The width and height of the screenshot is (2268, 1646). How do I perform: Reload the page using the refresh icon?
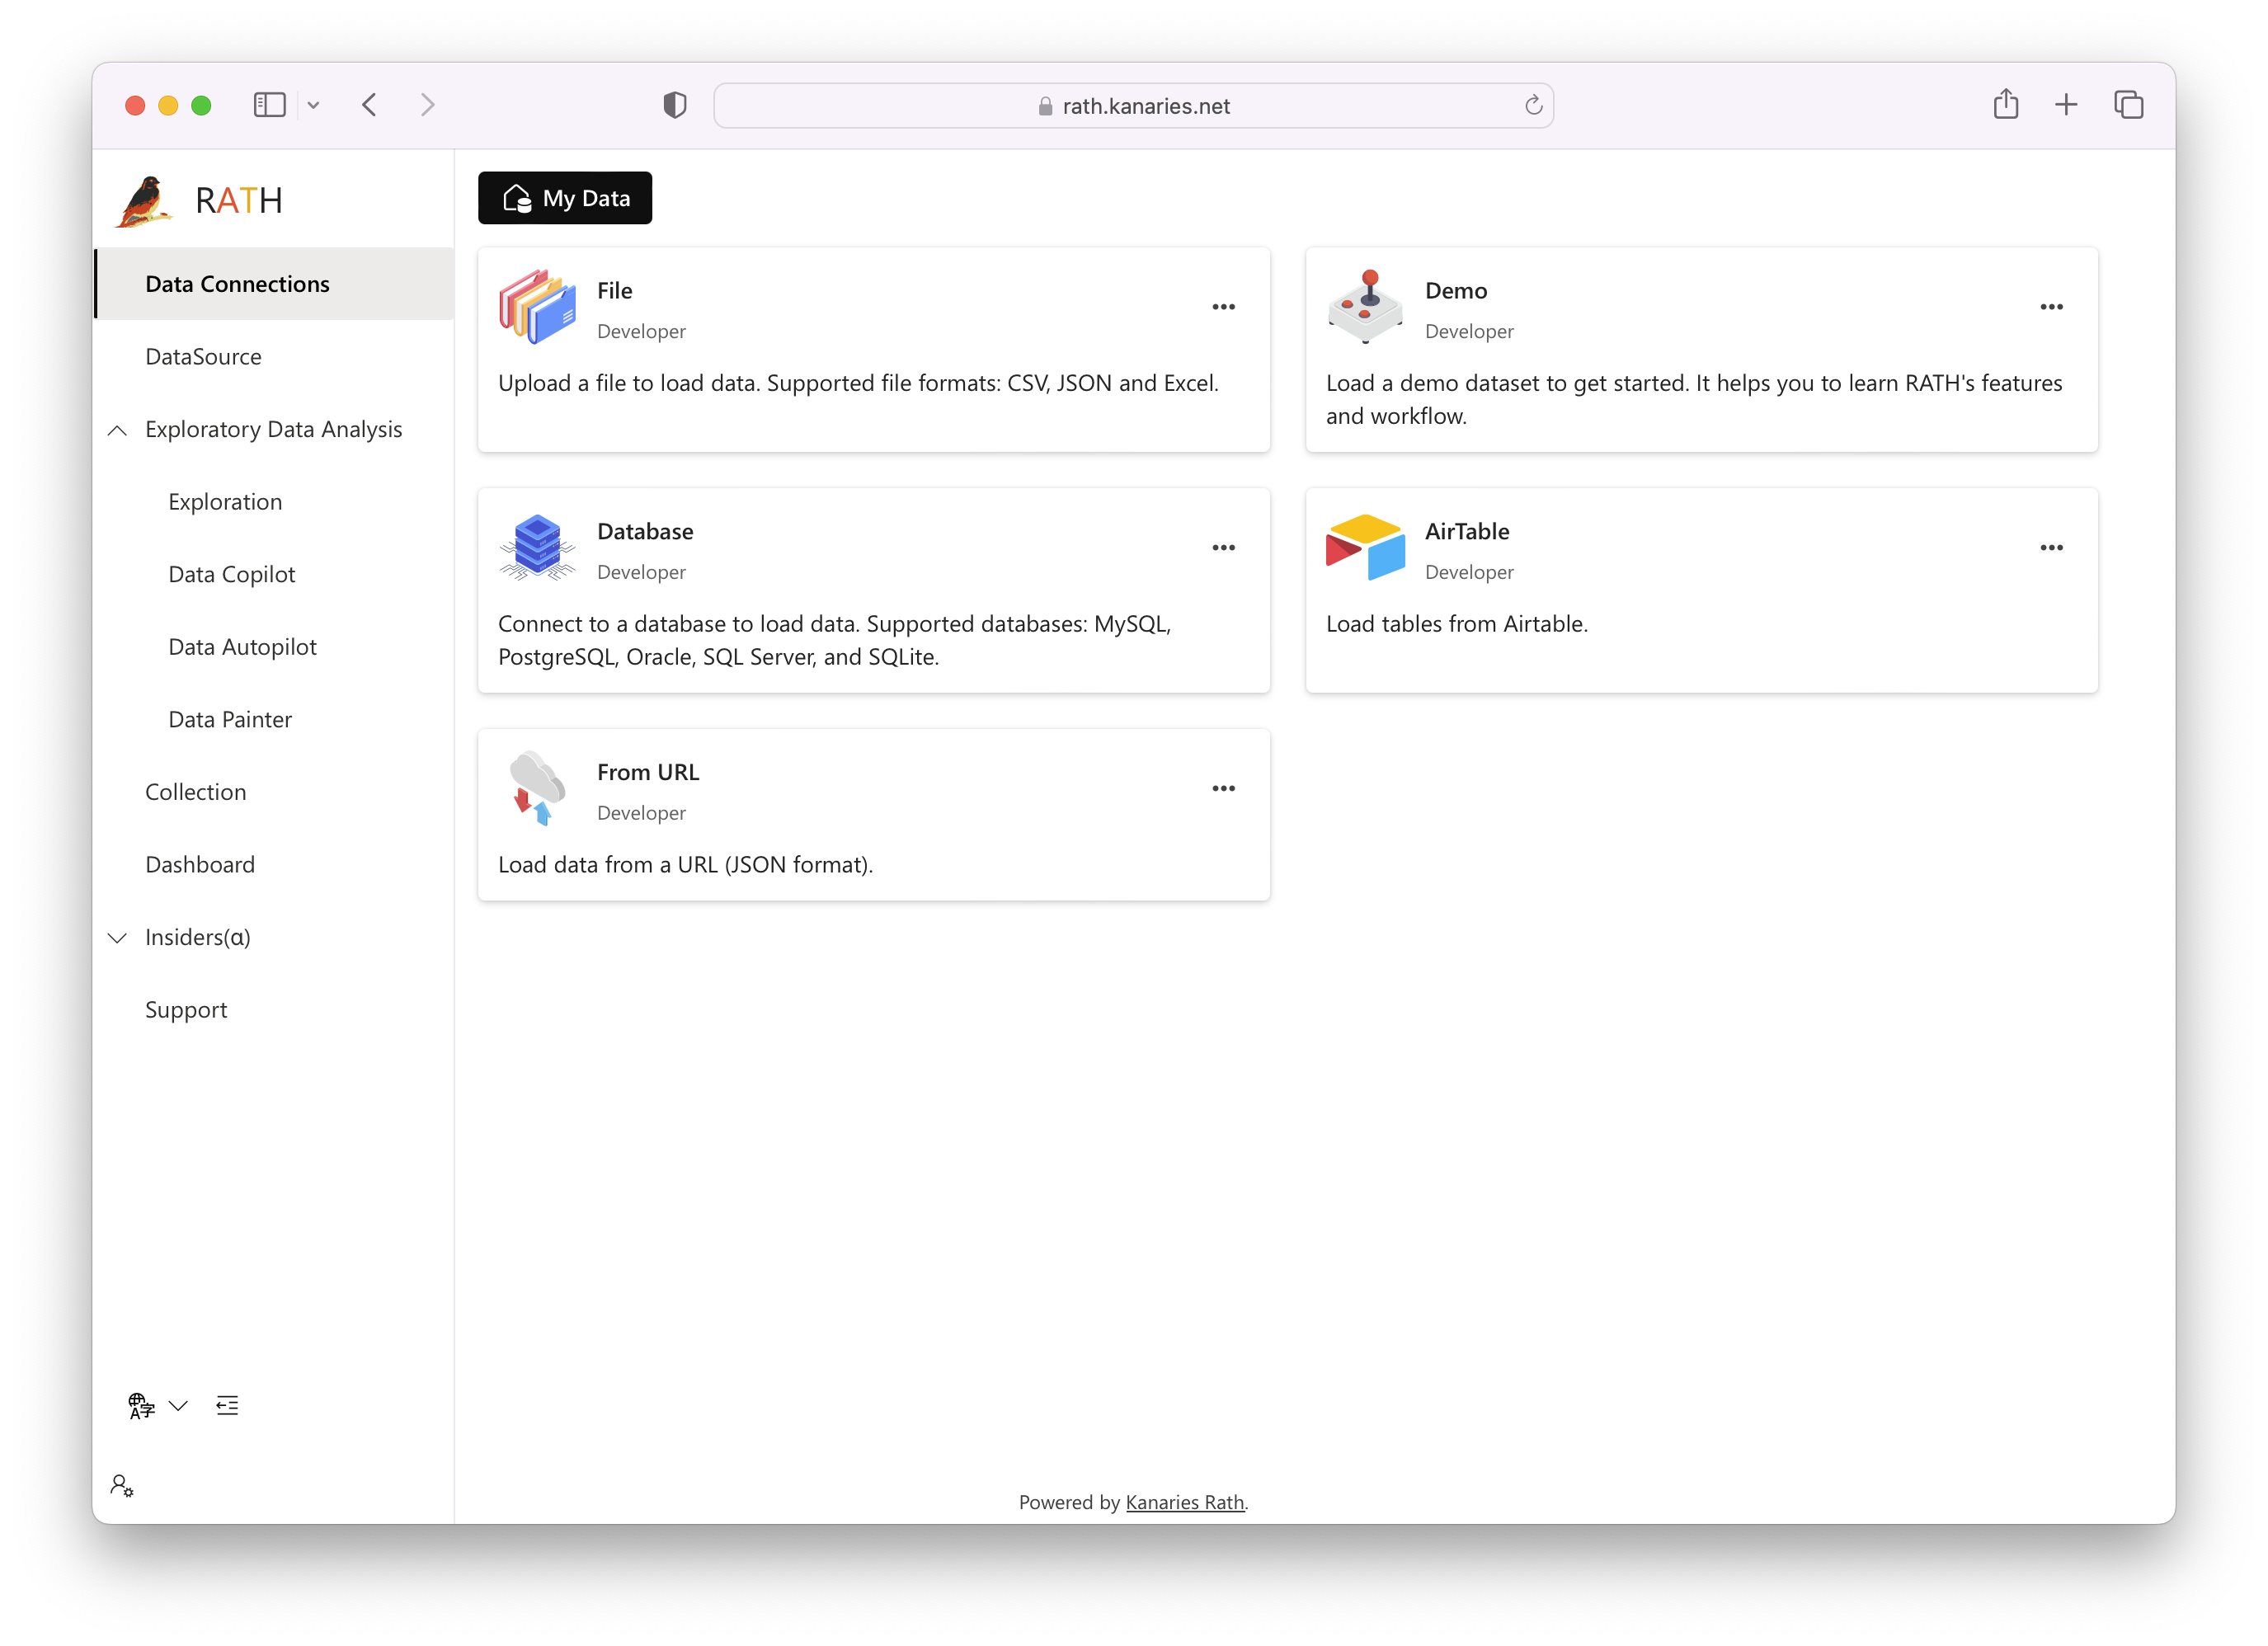pyautogui.click(x=1533, y=106)
